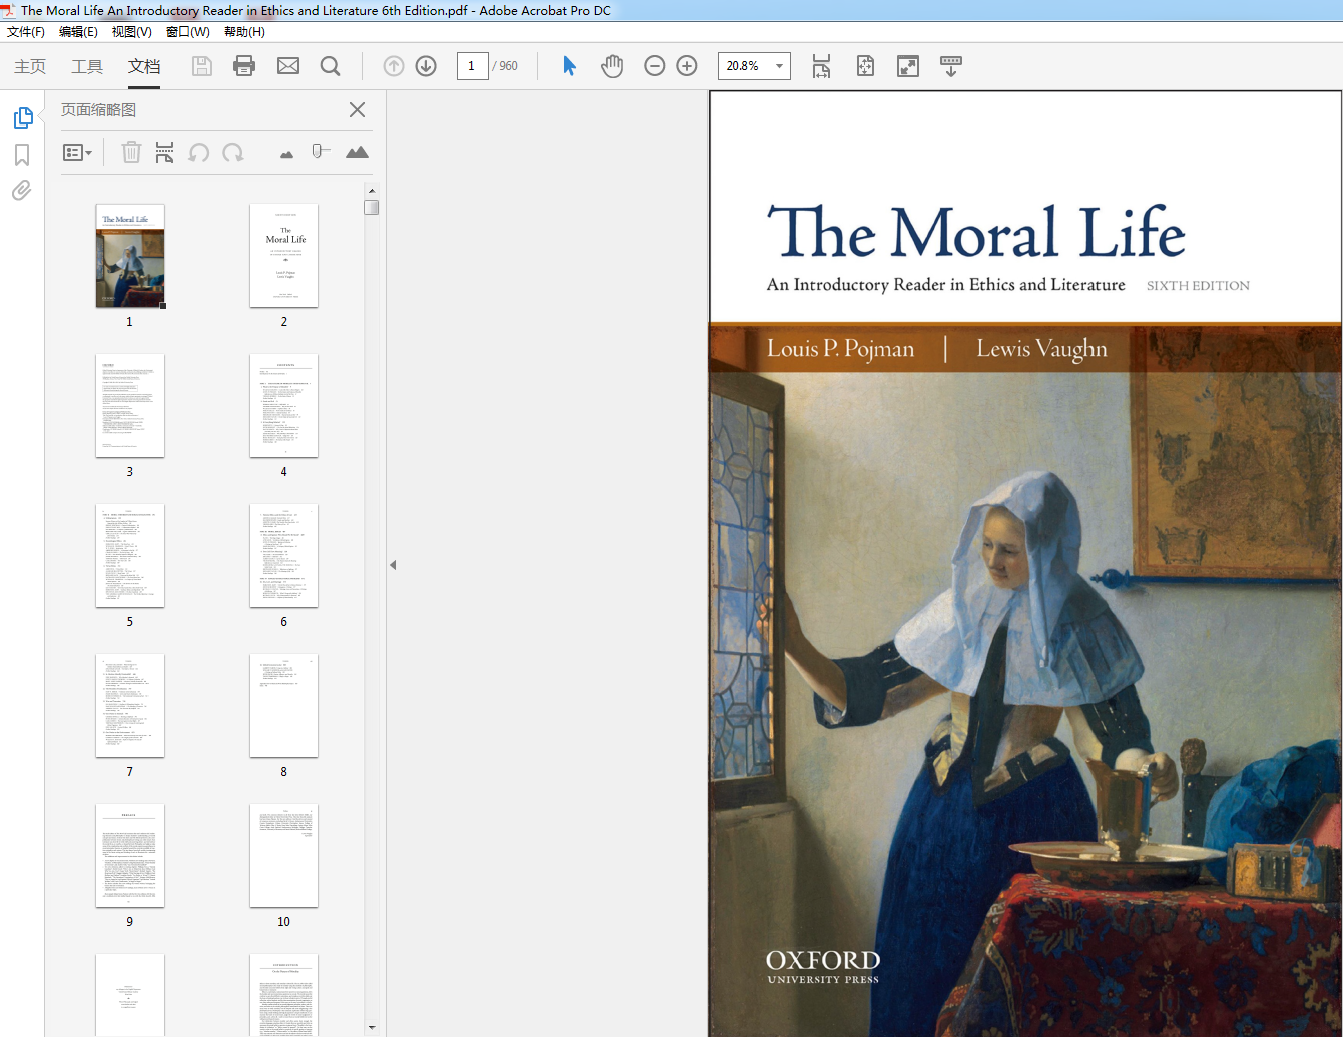Viewport: 1343px width, 1037px height.
Task: Reduce thumbnail size small mountain icon
Action: click(287, 154)
